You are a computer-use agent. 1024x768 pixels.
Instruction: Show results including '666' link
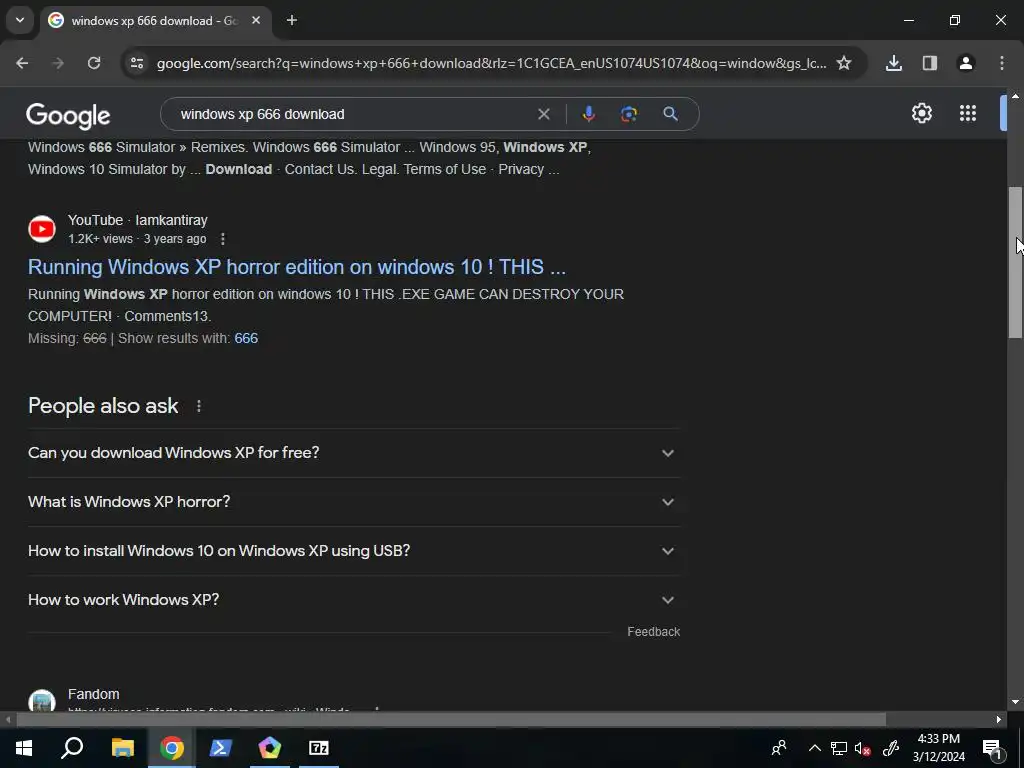246,338
